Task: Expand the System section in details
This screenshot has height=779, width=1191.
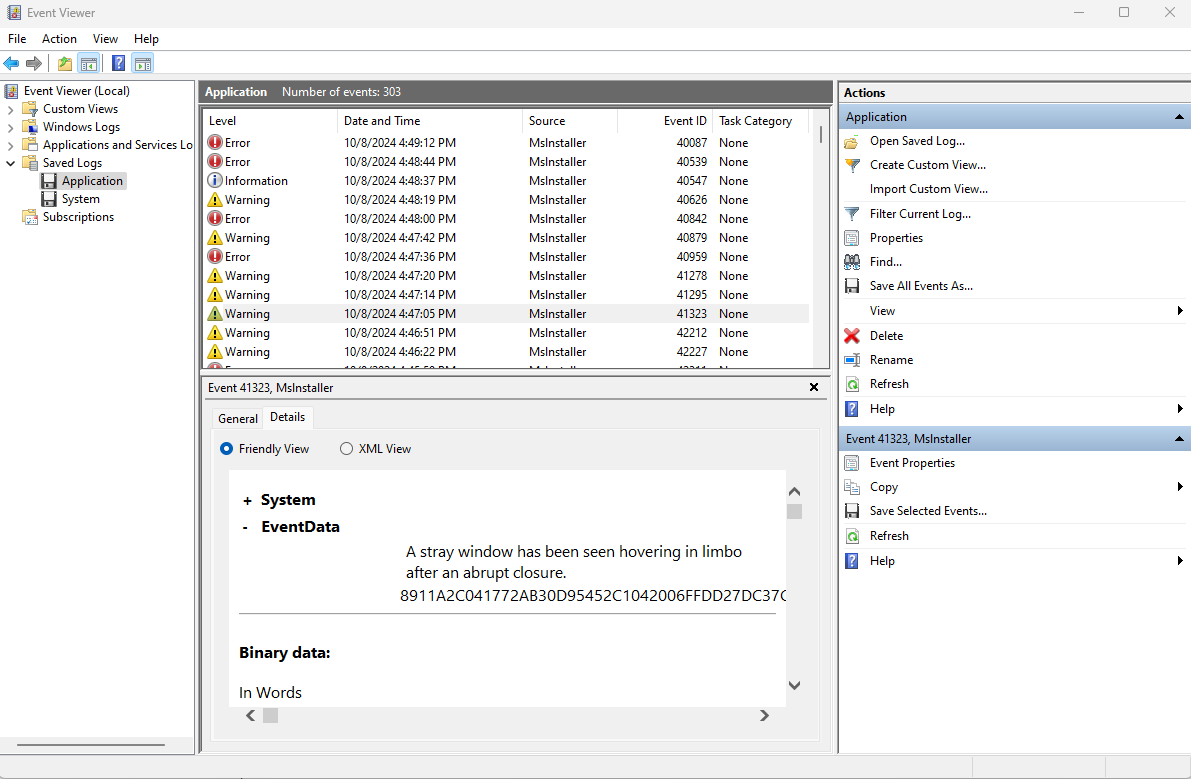Action: pyautogui.click(x=247, y=500)
